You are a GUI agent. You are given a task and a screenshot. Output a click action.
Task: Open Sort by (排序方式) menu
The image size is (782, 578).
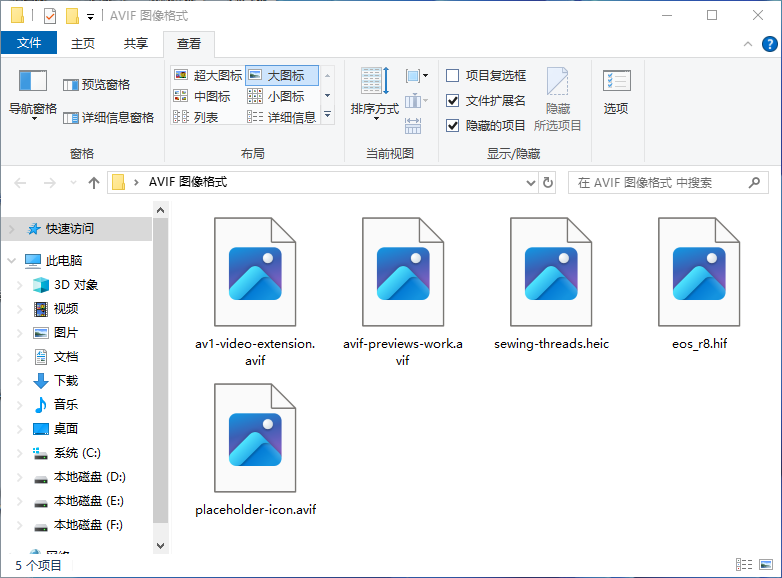click(375, 93)
